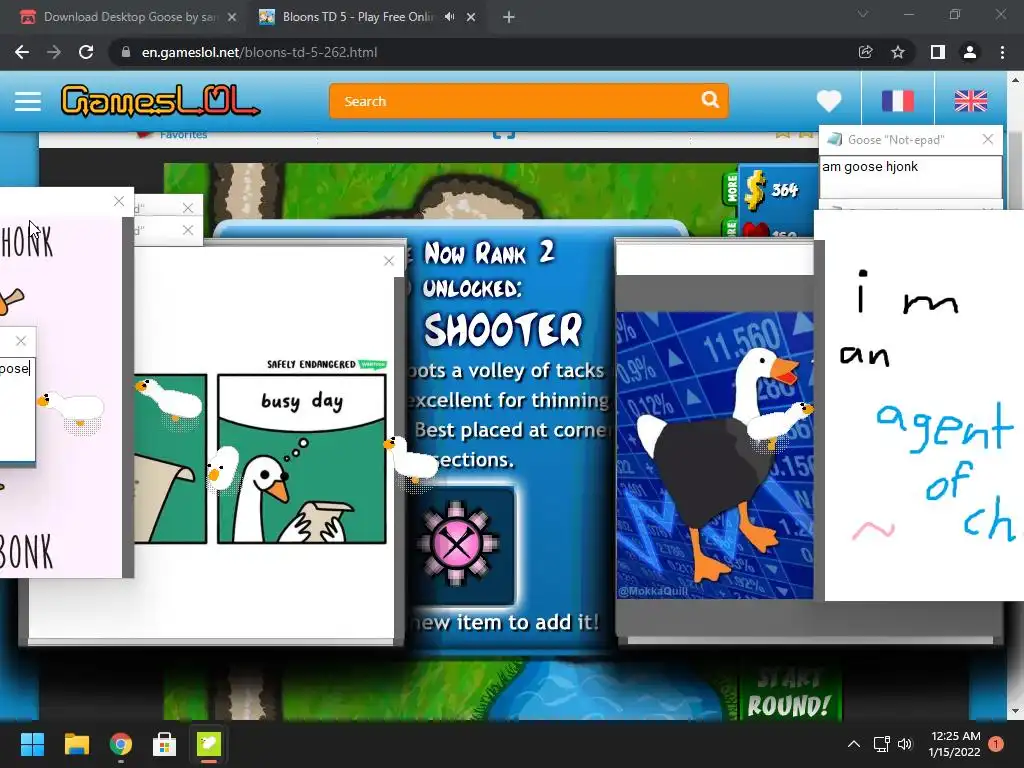Open the Chrome profile menu
The image size is (1024, 768).
970,52
